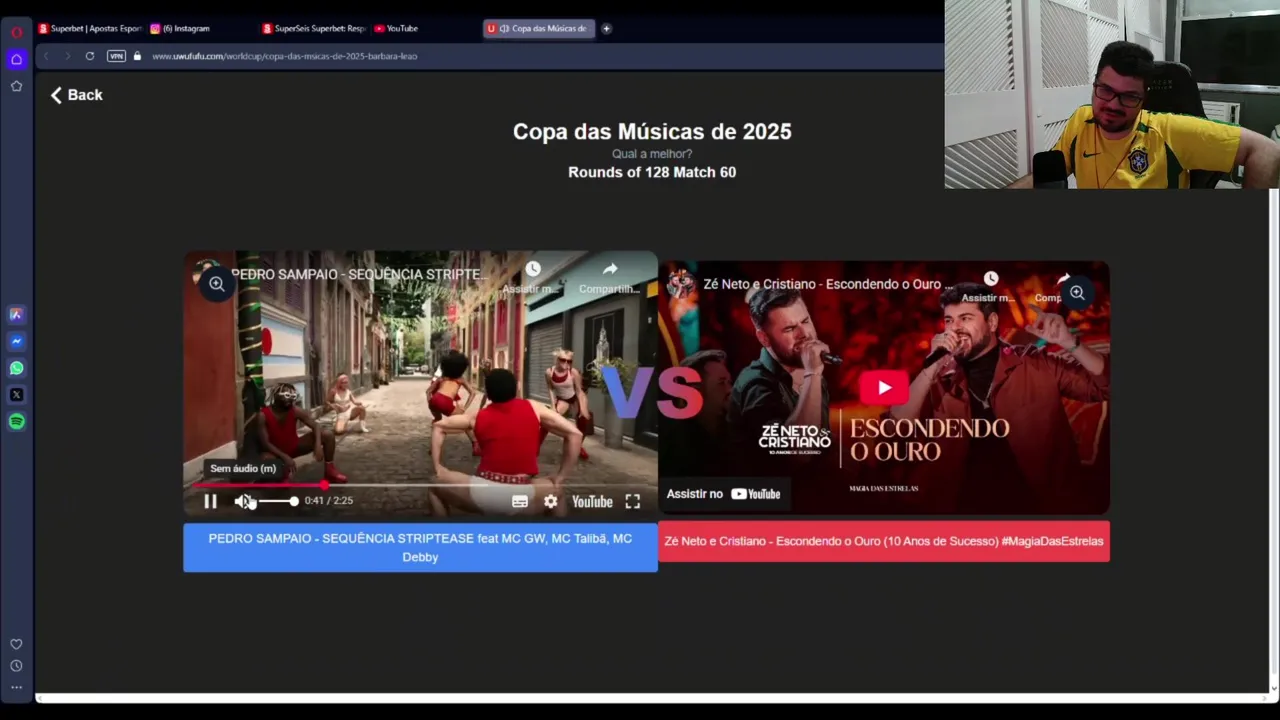Viewport: 1280px width, 720px height.
Task: Click YouTube logo in left player
Action: (x=592, y=501)
